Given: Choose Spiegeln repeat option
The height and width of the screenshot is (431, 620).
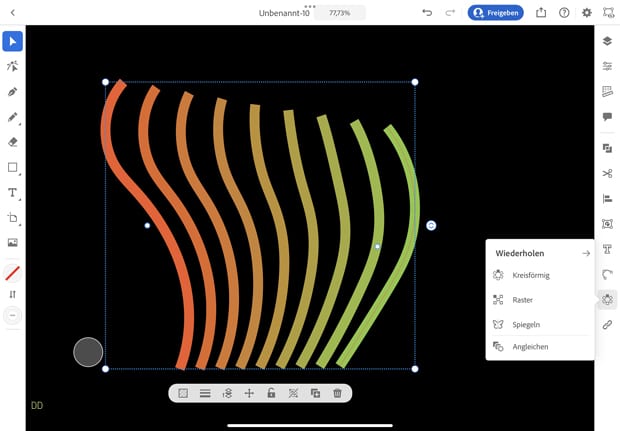Looking at the screenshot, I should coord(525,324).
